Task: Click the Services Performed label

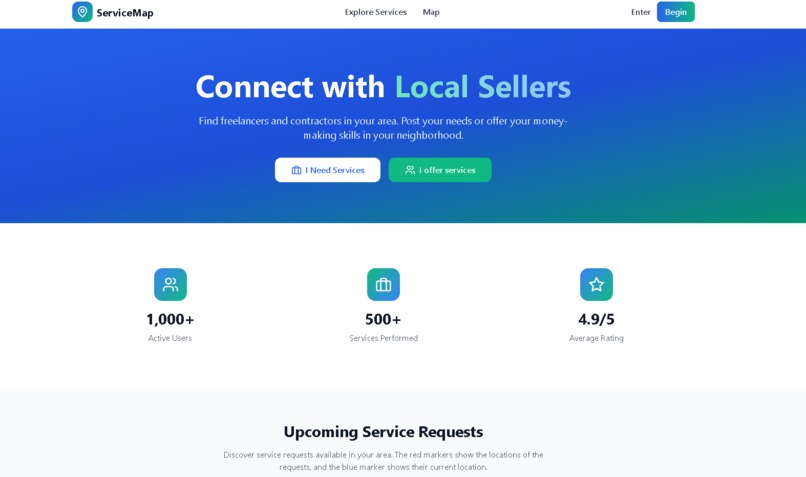Action: [383, 338]
